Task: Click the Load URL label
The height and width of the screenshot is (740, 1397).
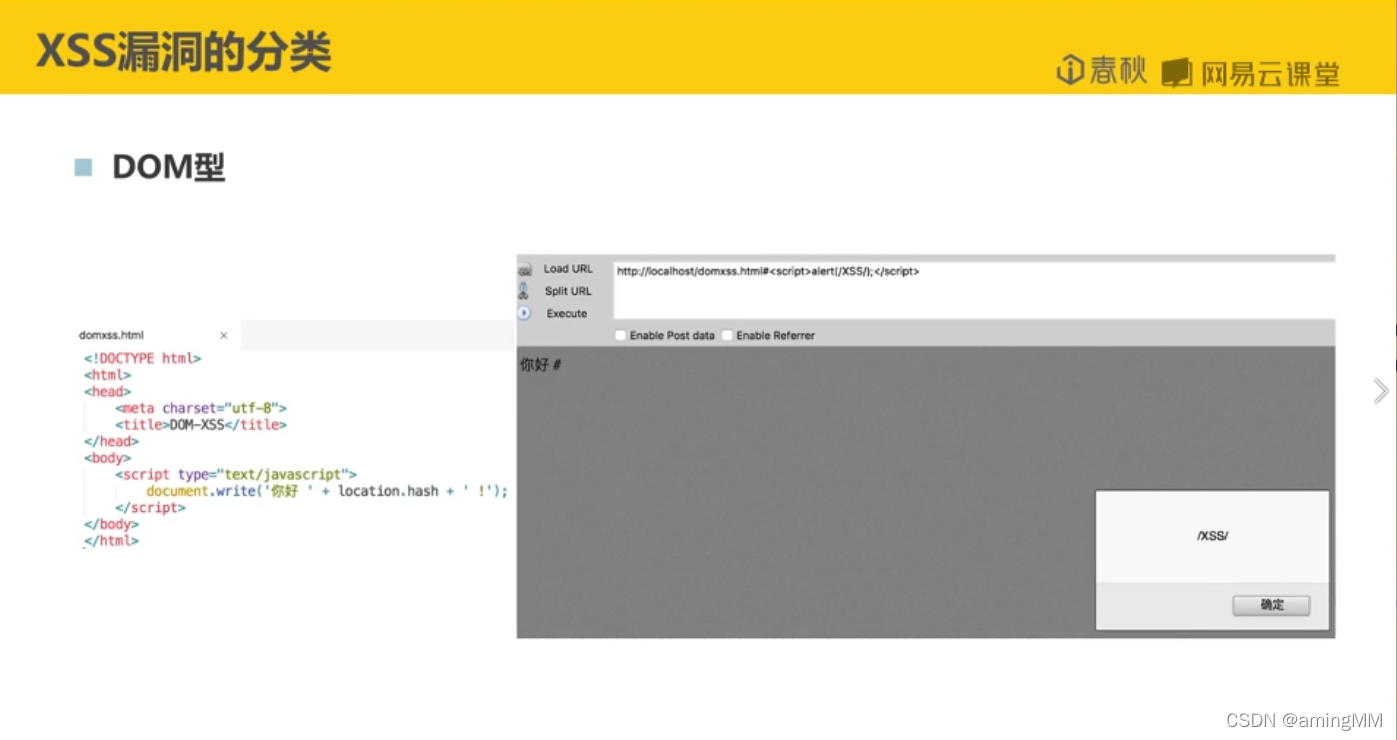Action: (568, 269)
